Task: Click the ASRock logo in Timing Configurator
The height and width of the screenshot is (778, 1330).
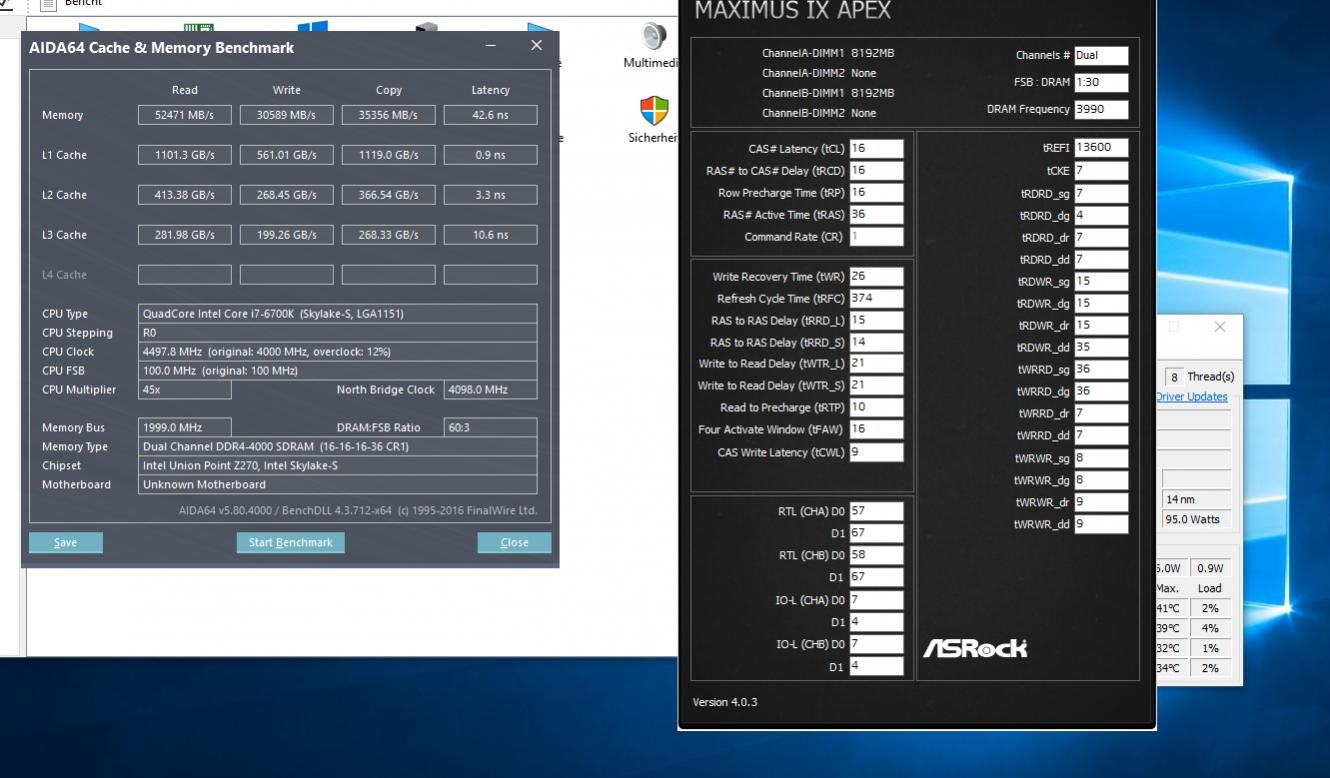Action: pos(976,648)
